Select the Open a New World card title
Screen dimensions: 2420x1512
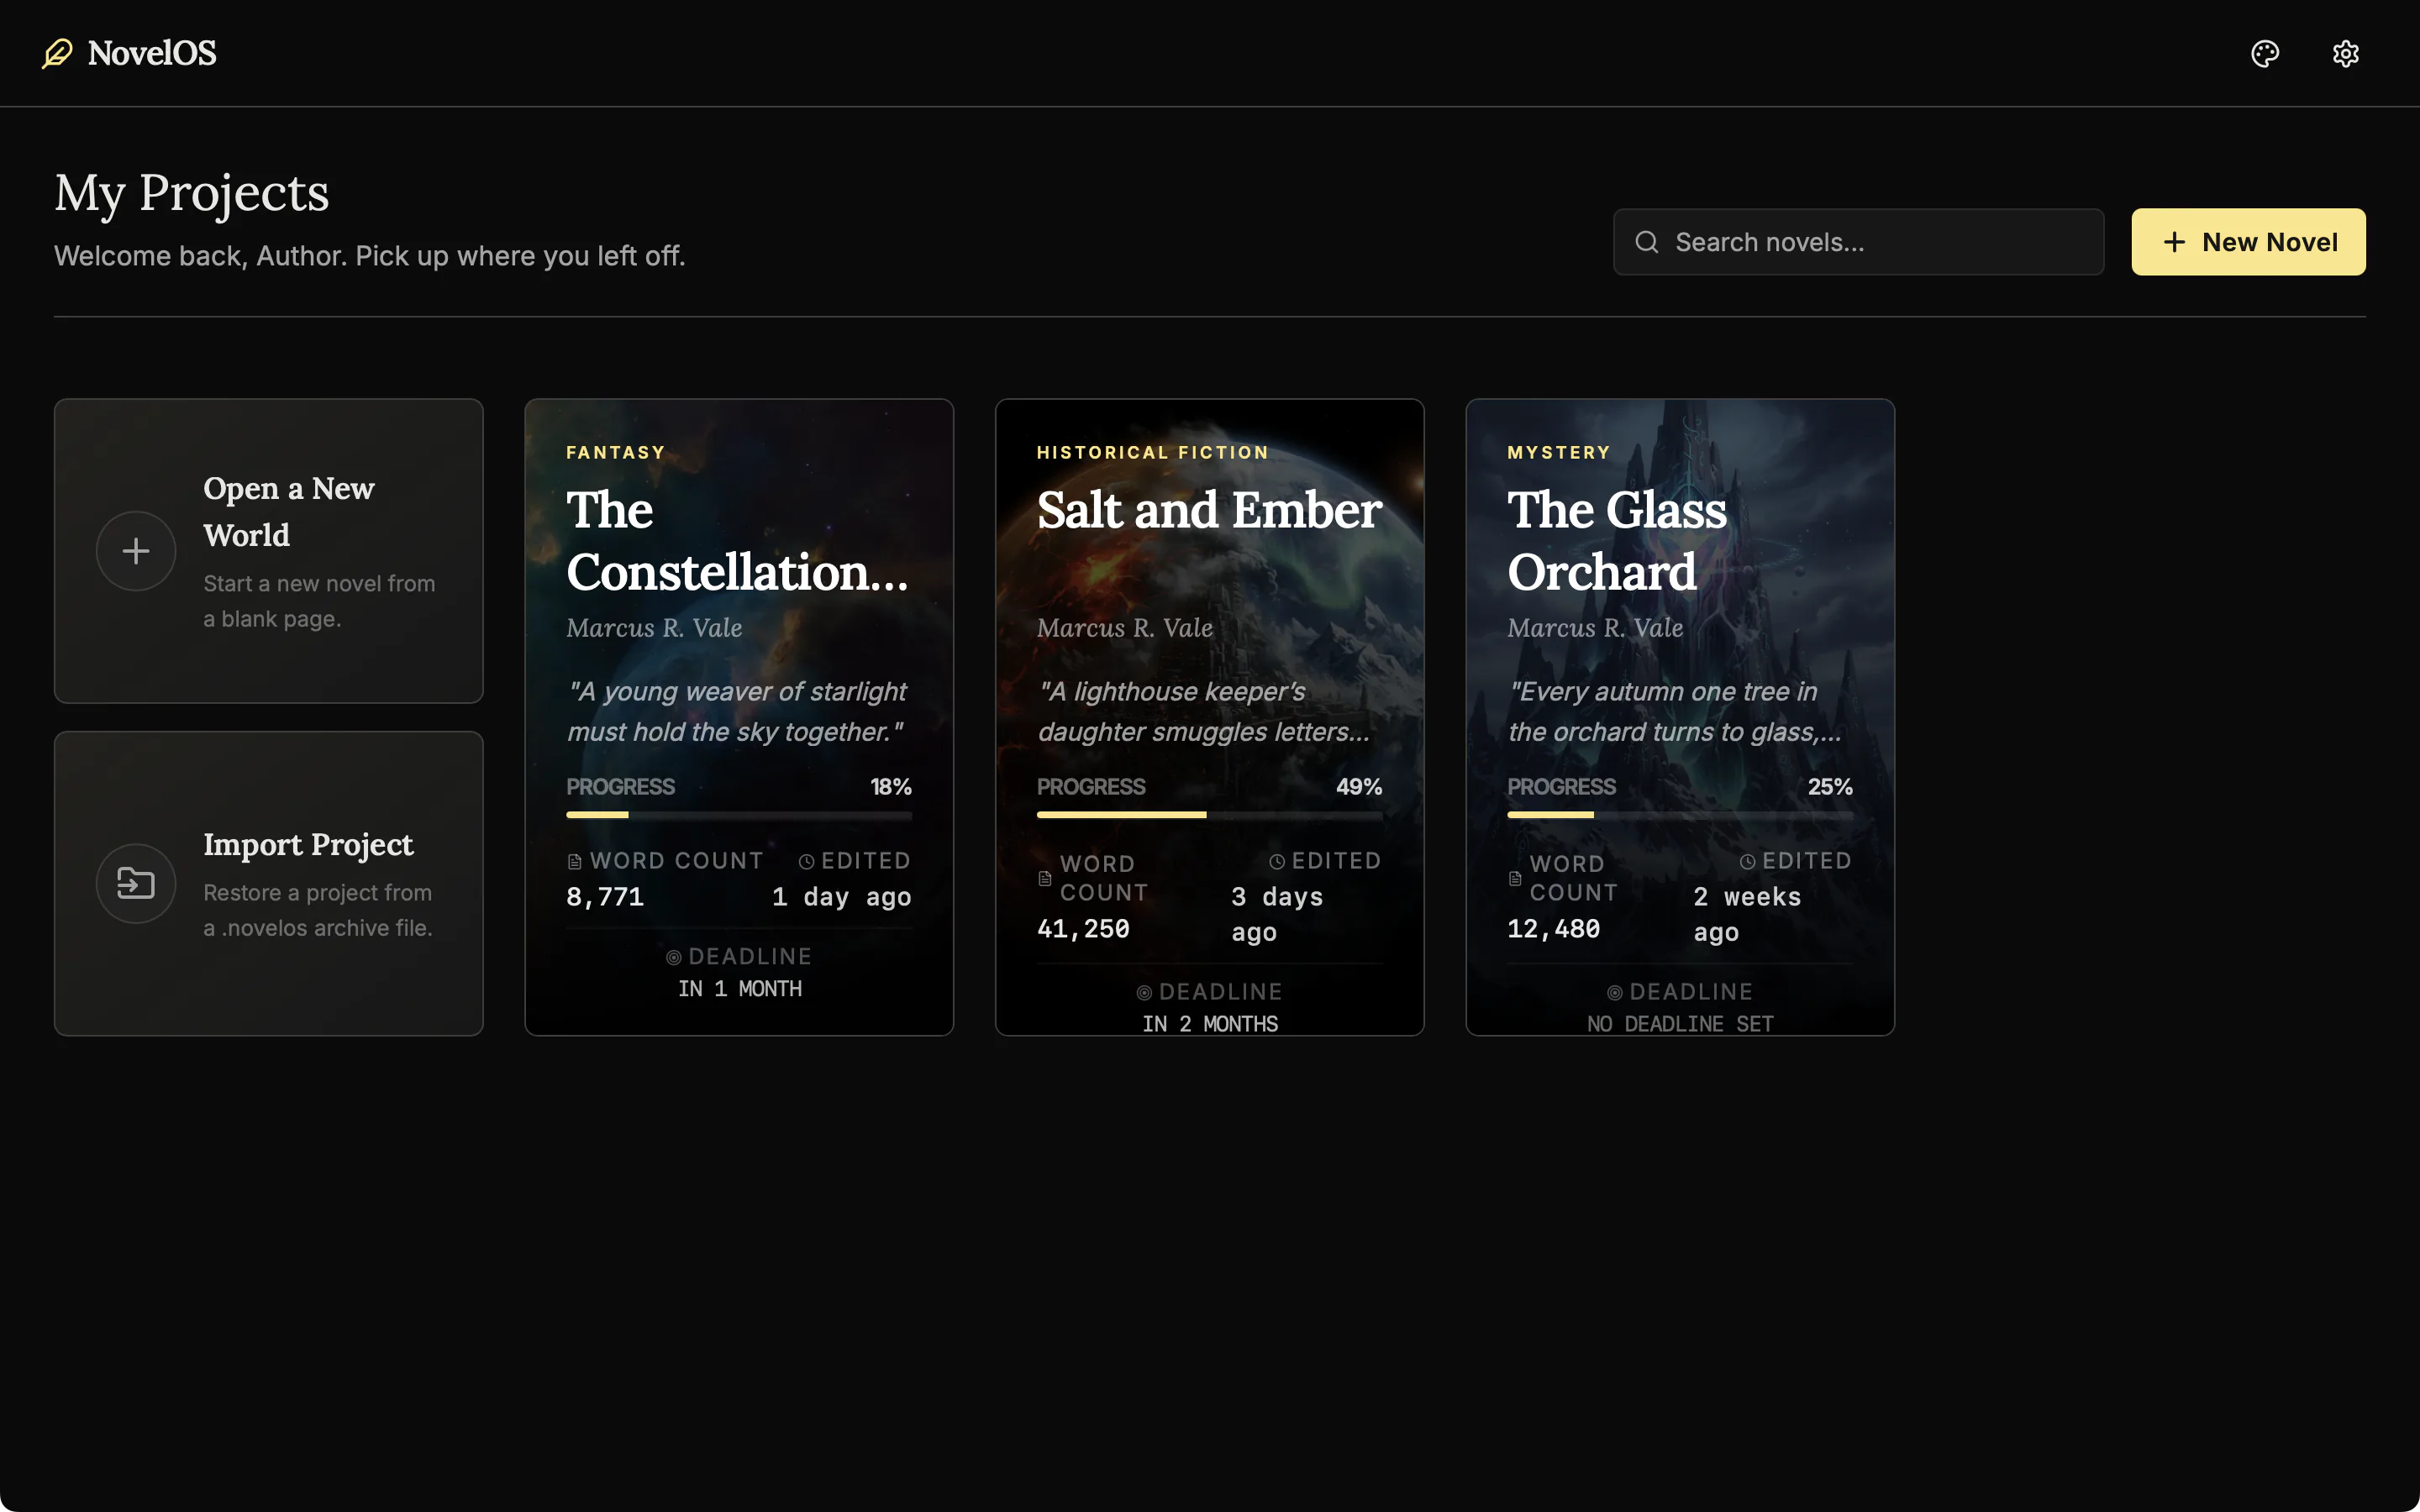[289, 511]
